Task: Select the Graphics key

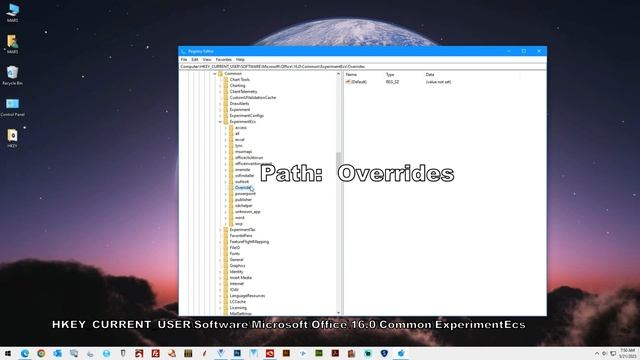Action: [237, 266]
